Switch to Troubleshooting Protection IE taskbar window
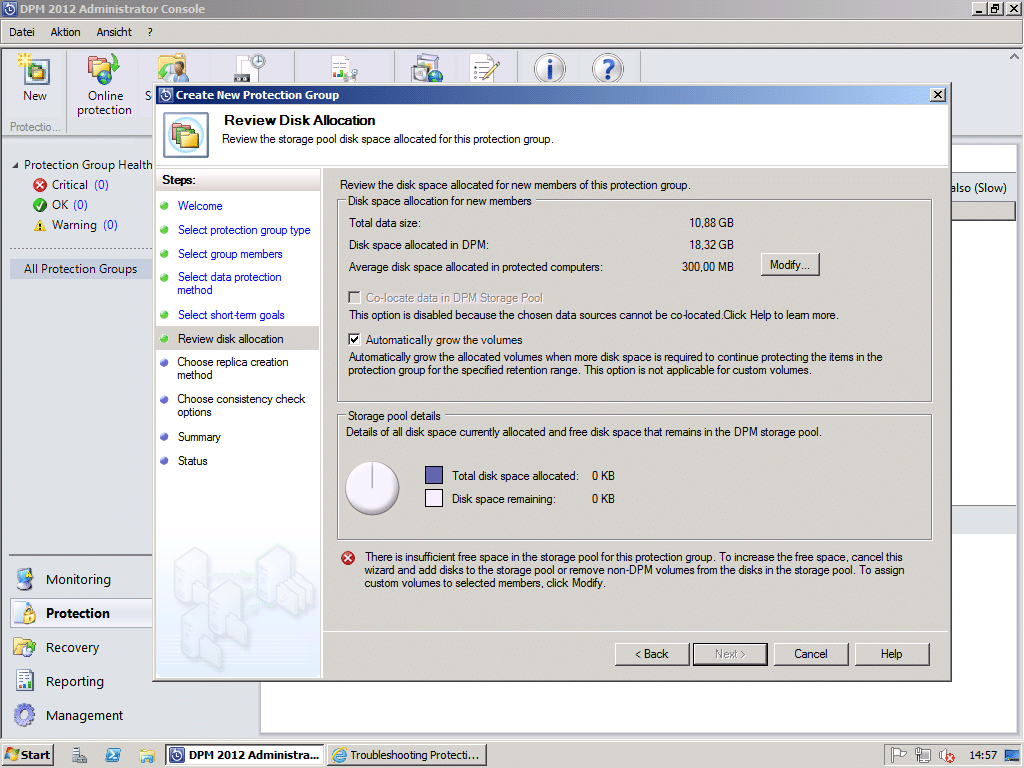 (407, 755)
